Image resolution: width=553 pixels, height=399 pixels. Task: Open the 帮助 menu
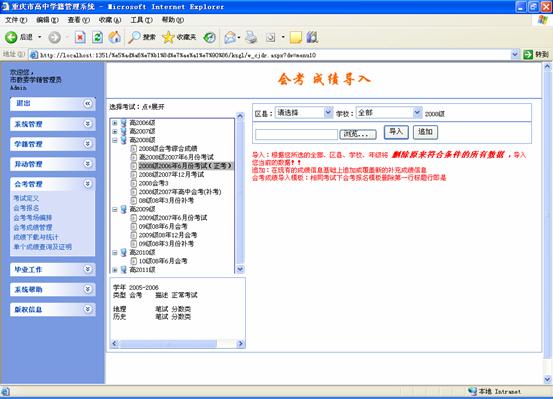173,20
